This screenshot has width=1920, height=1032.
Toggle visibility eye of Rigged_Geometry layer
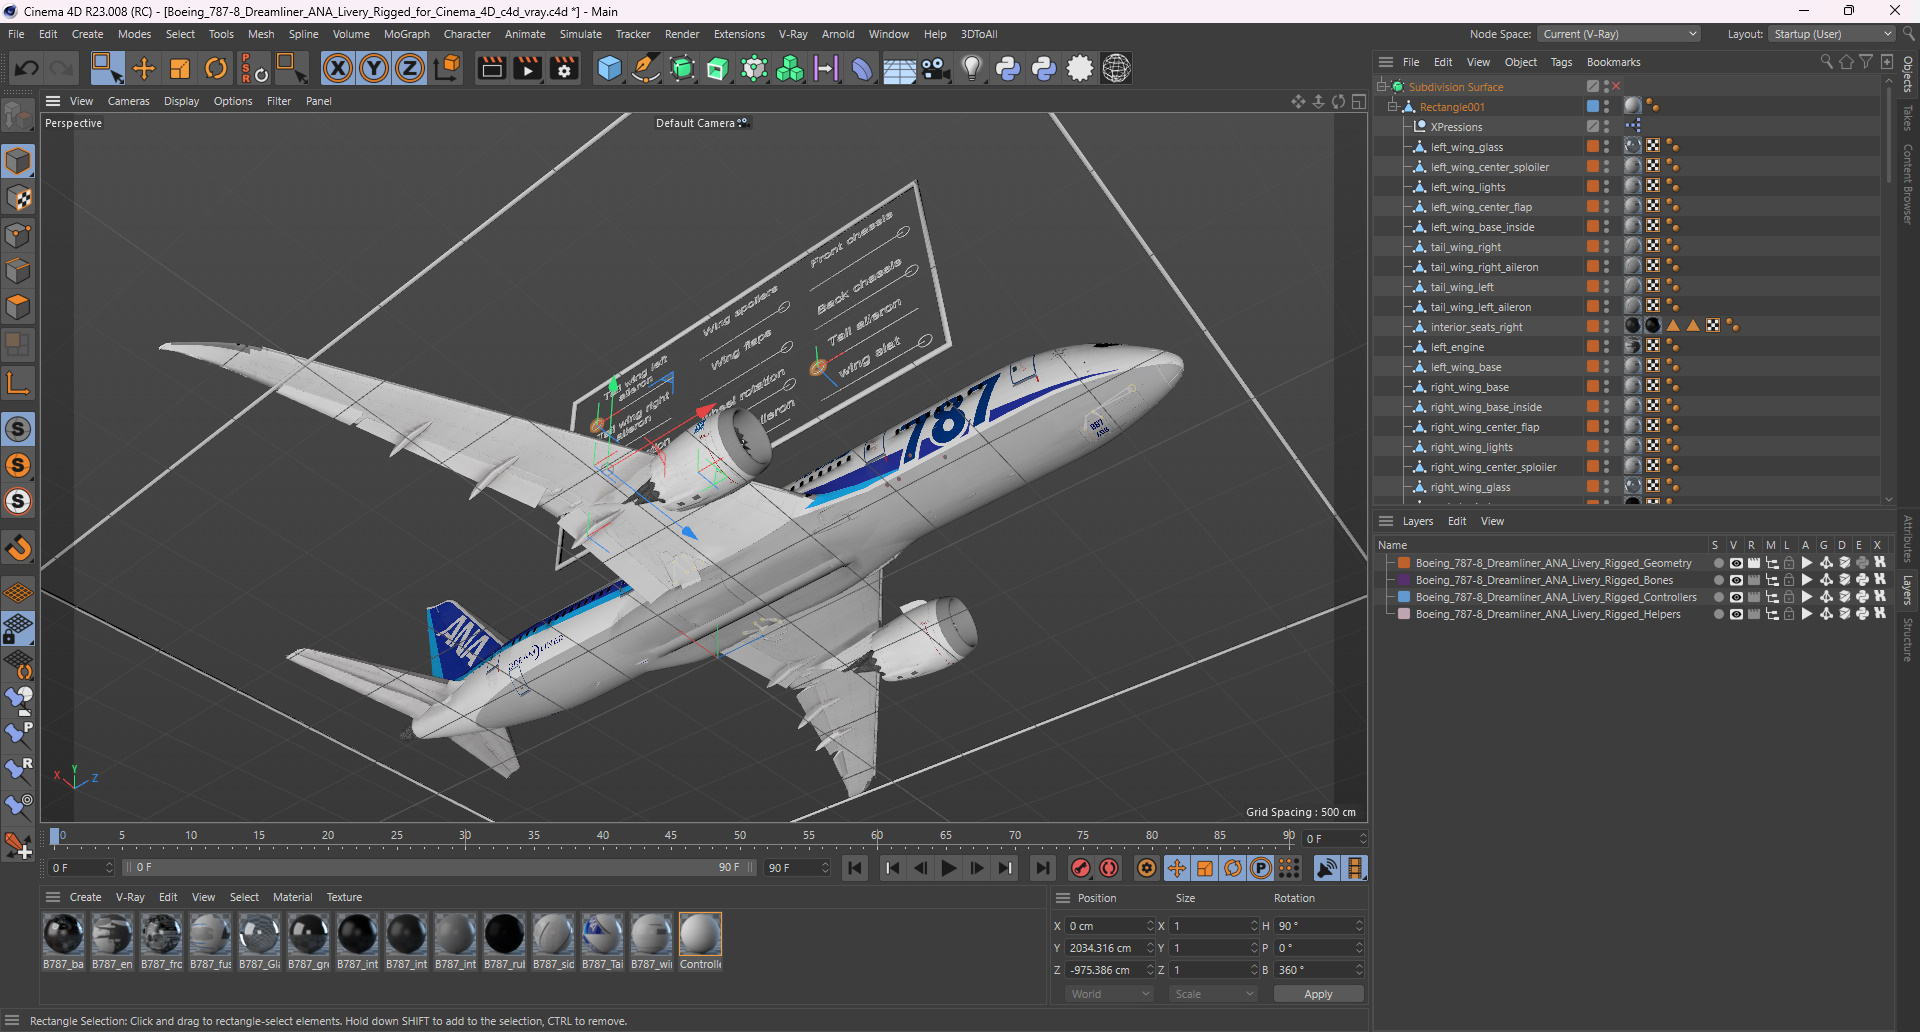tap(1736, 563)
